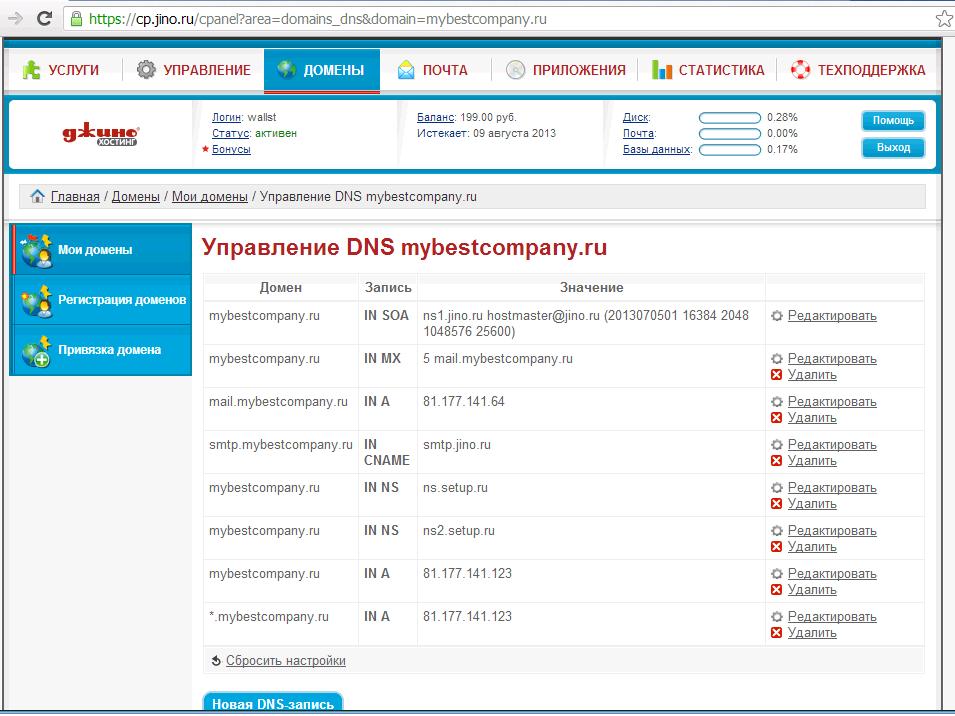
Task: Switch to the Почта tab
Action: pyautogui.click(x=433, y=70)
